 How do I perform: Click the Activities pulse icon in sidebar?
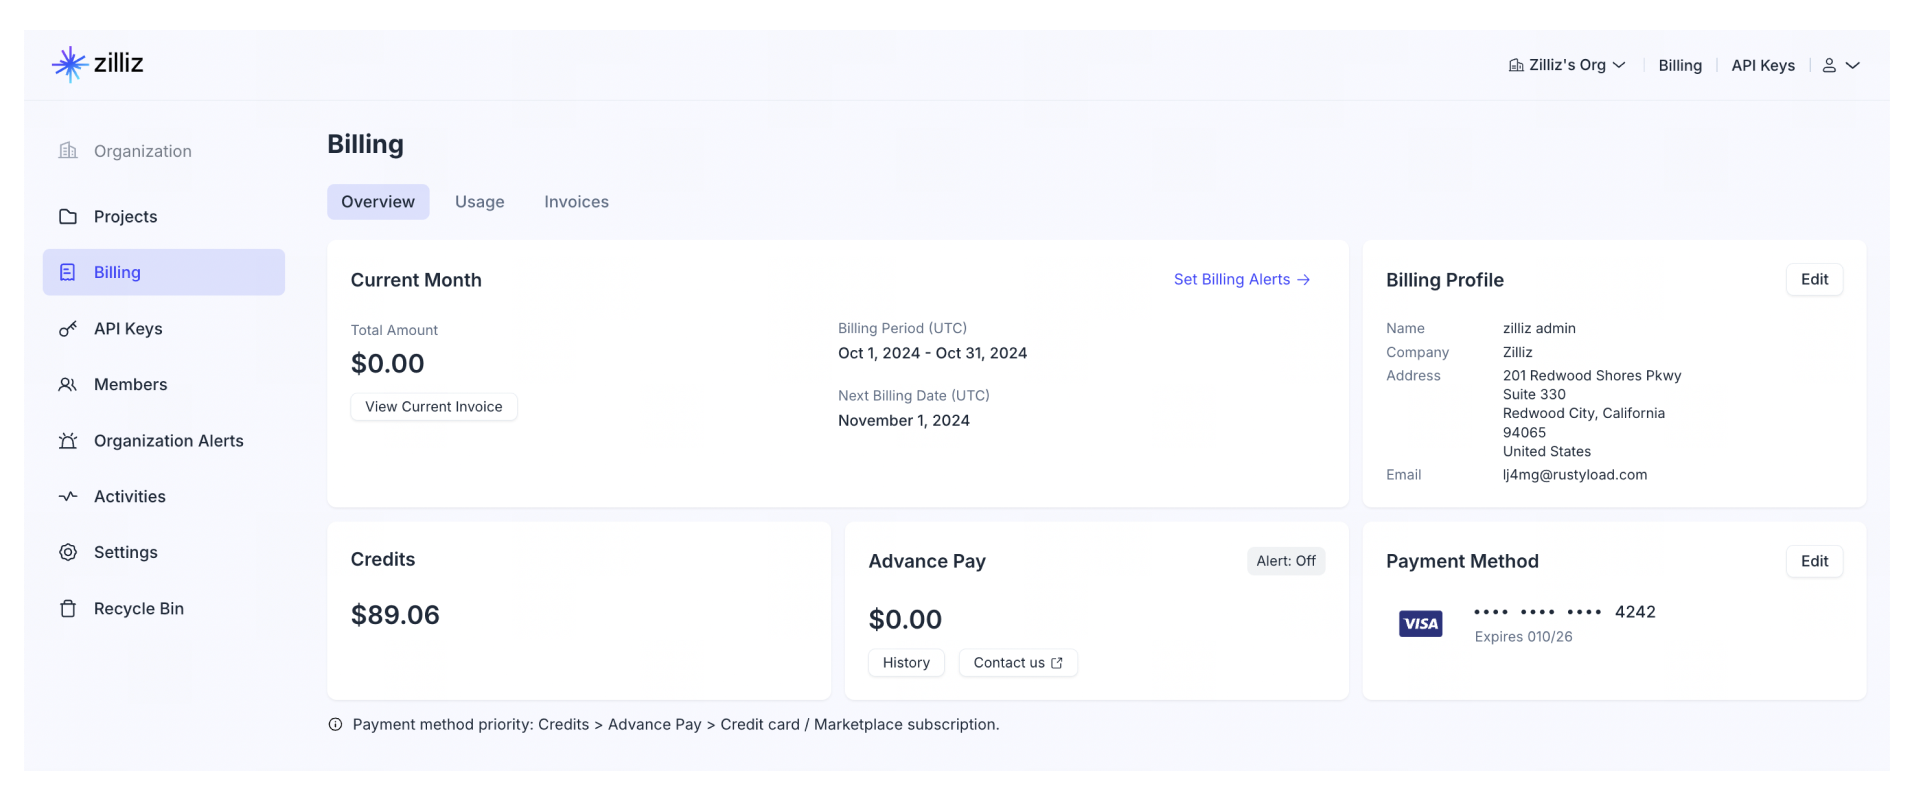pos(67,496)
